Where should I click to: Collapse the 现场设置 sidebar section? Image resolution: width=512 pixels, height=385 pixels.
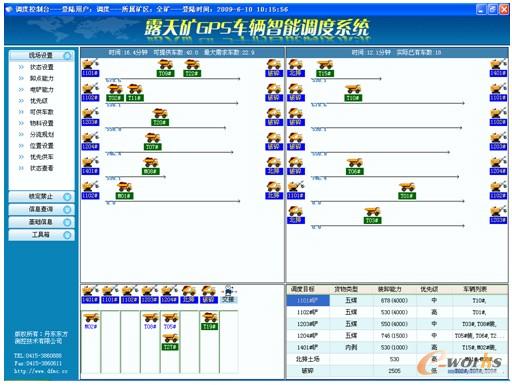coord(41,55)
